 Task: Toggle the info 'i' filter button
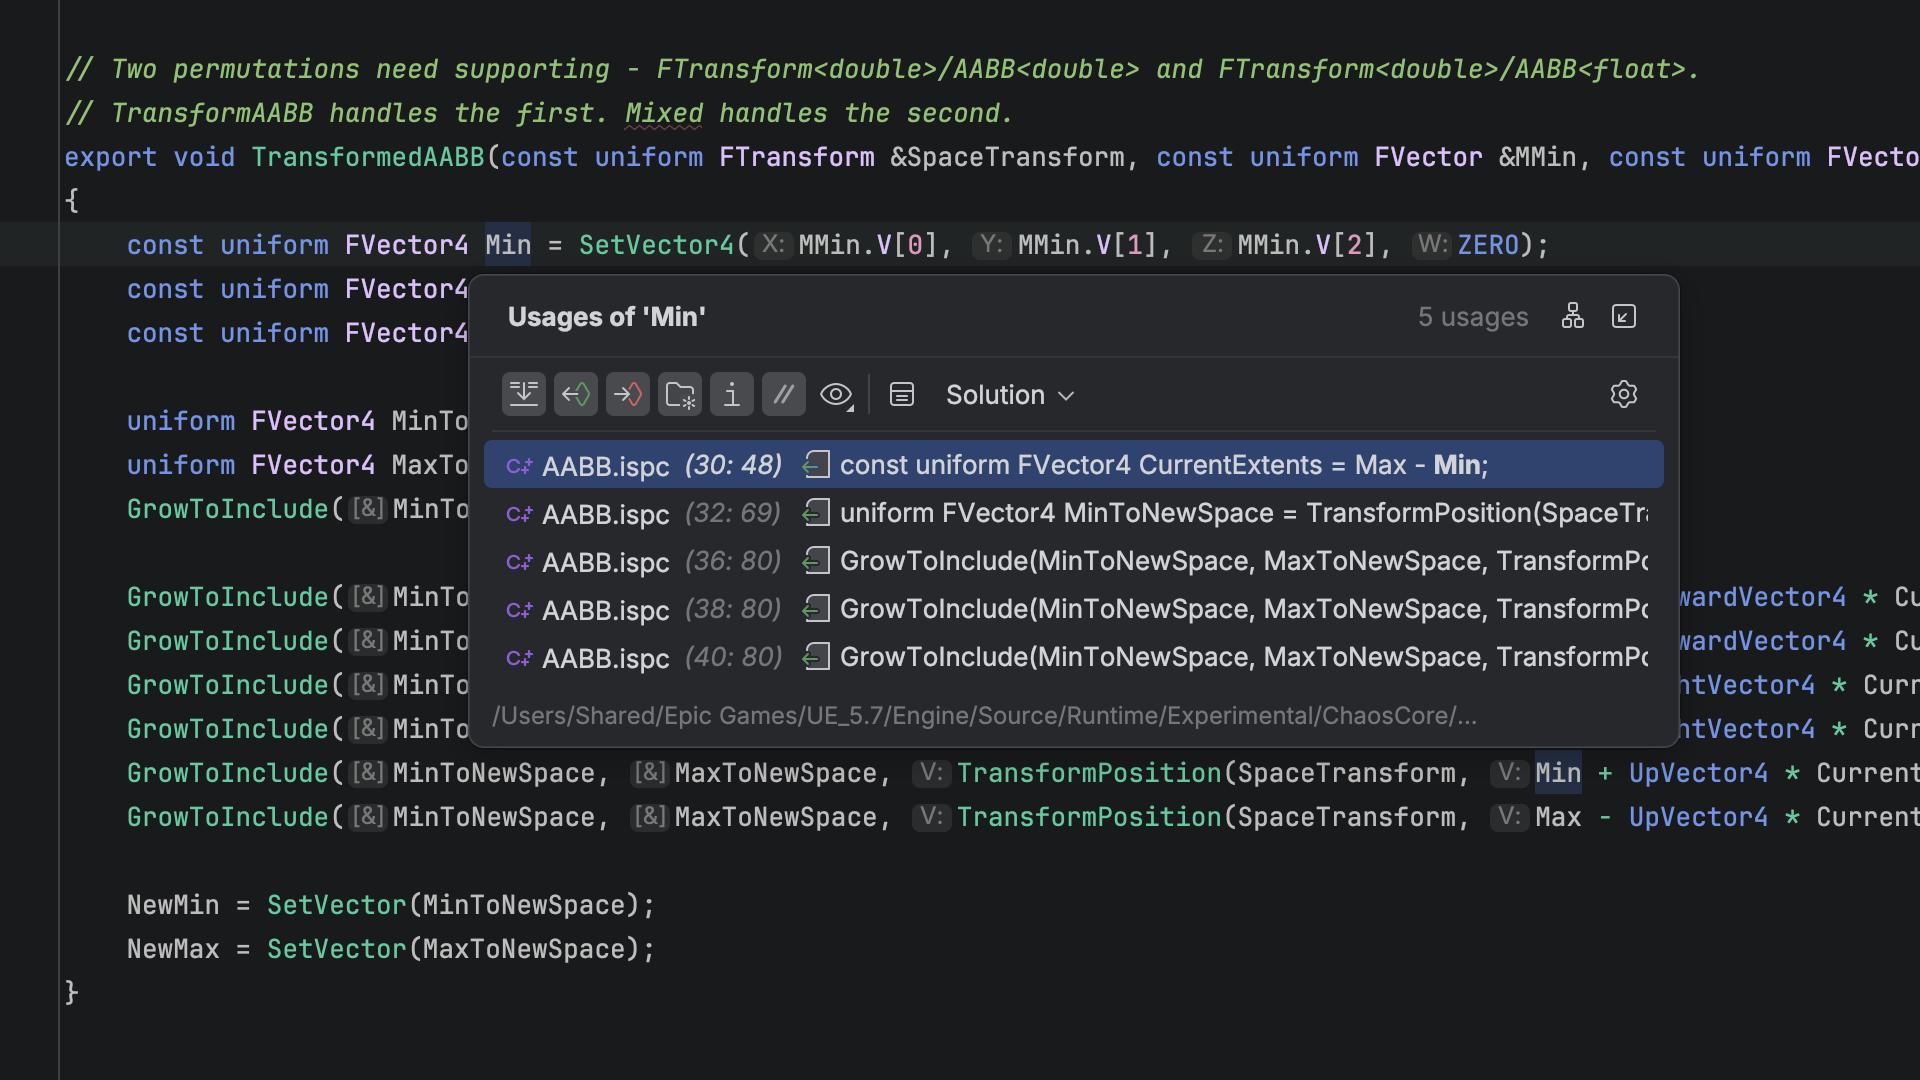pos(732,395)
